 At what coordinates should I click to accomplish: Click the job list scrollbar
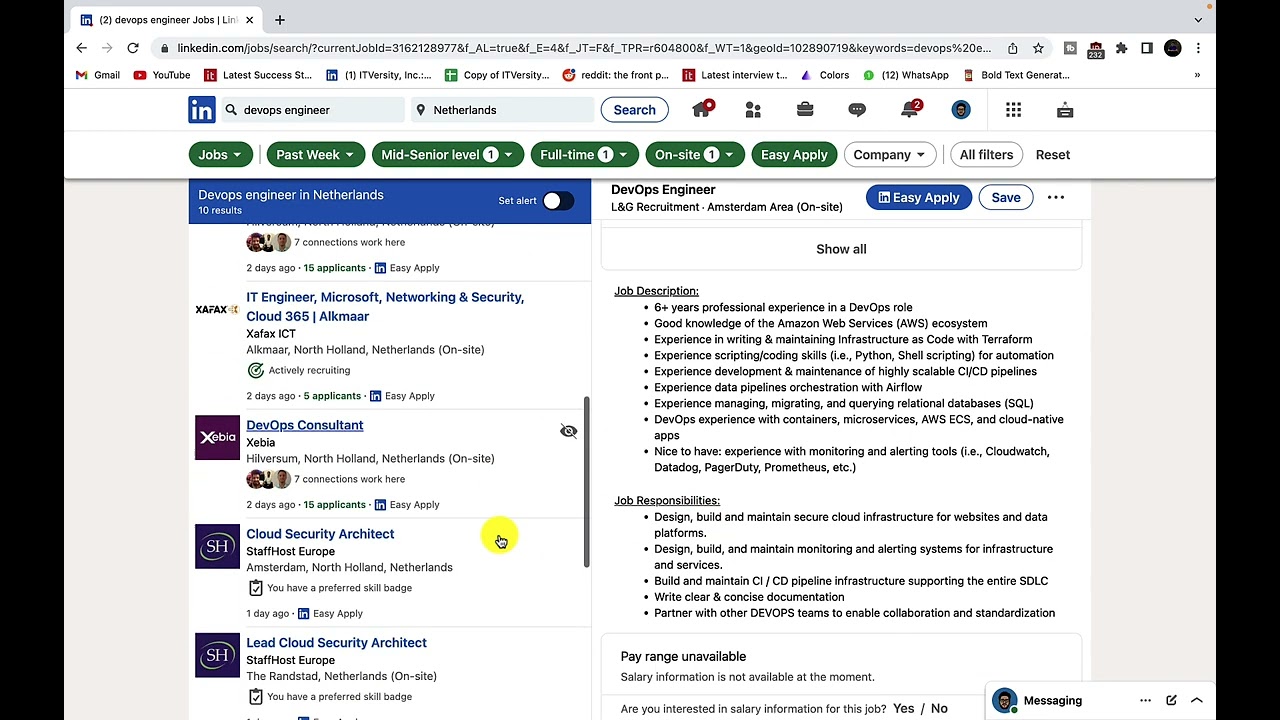coord(587,480)
